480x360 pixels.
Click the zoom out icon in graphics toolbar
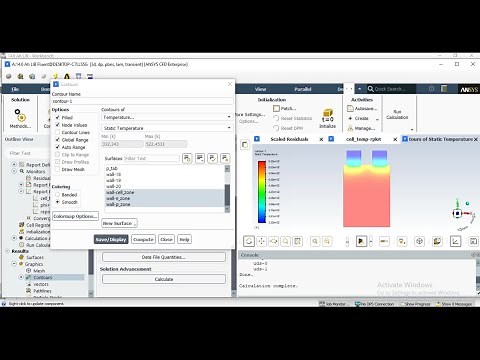tap(327, 241)
